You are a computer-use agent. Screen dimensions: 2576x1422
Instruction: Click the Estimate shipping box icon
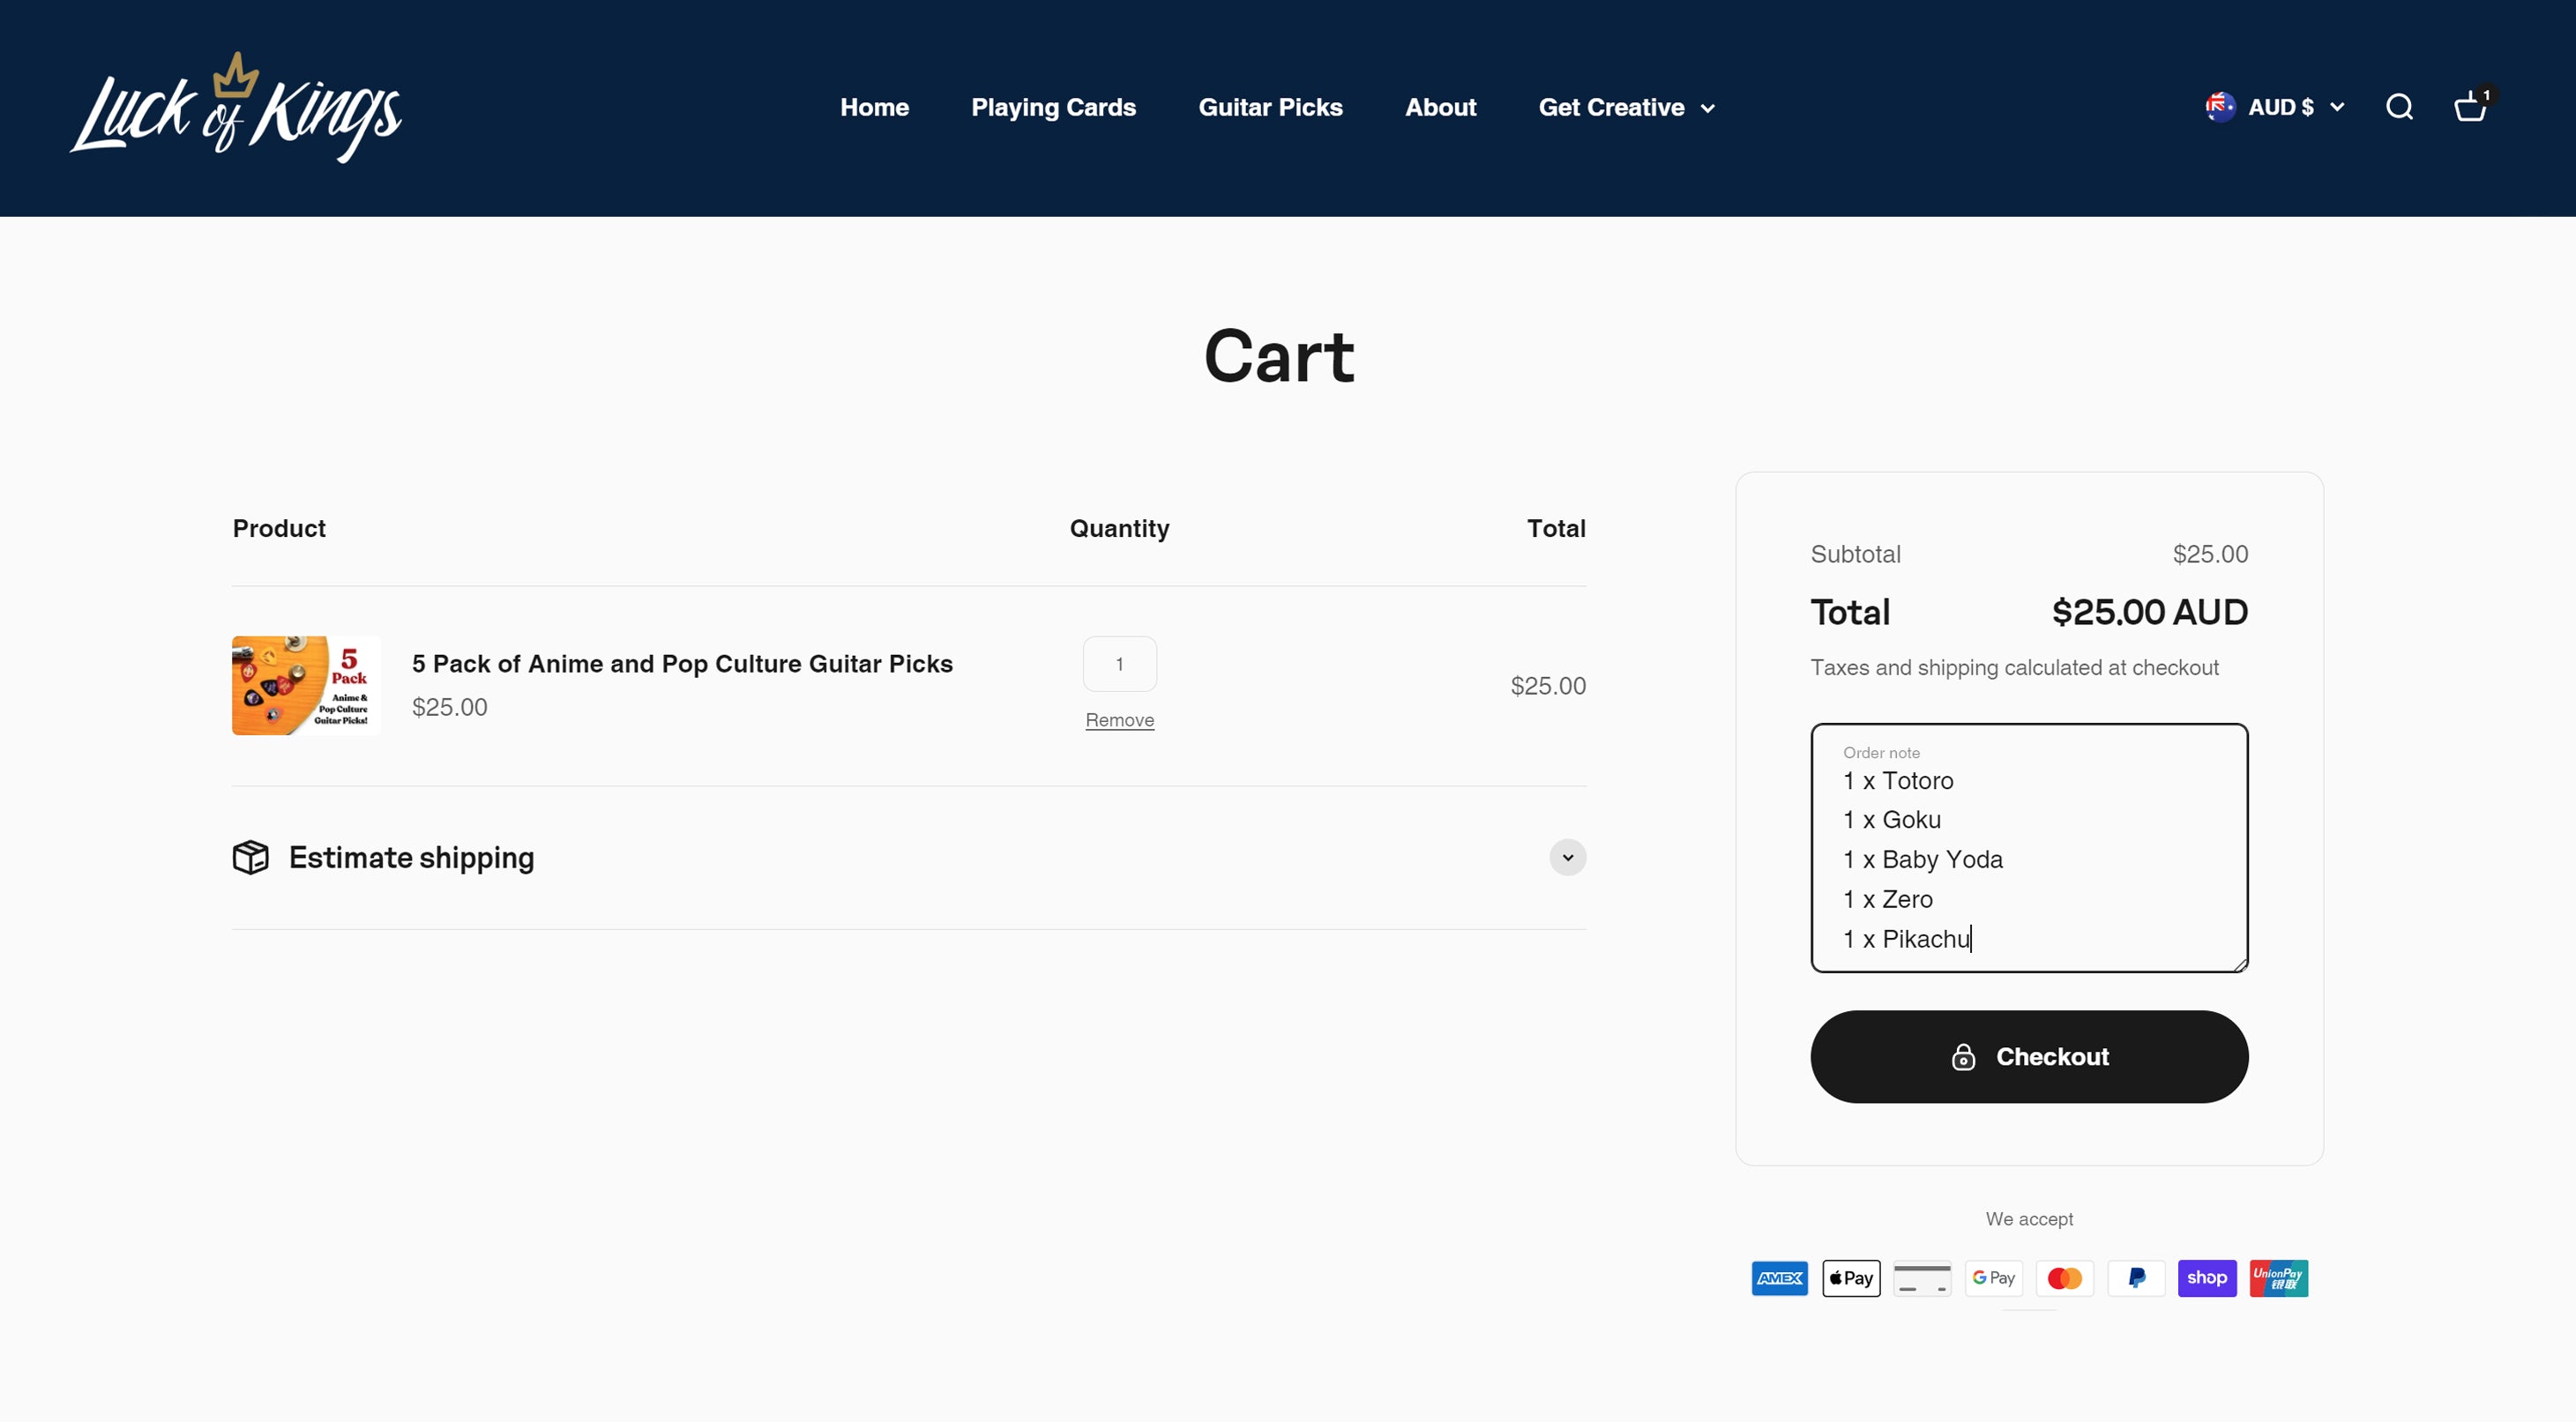click(x=251, y=857)
